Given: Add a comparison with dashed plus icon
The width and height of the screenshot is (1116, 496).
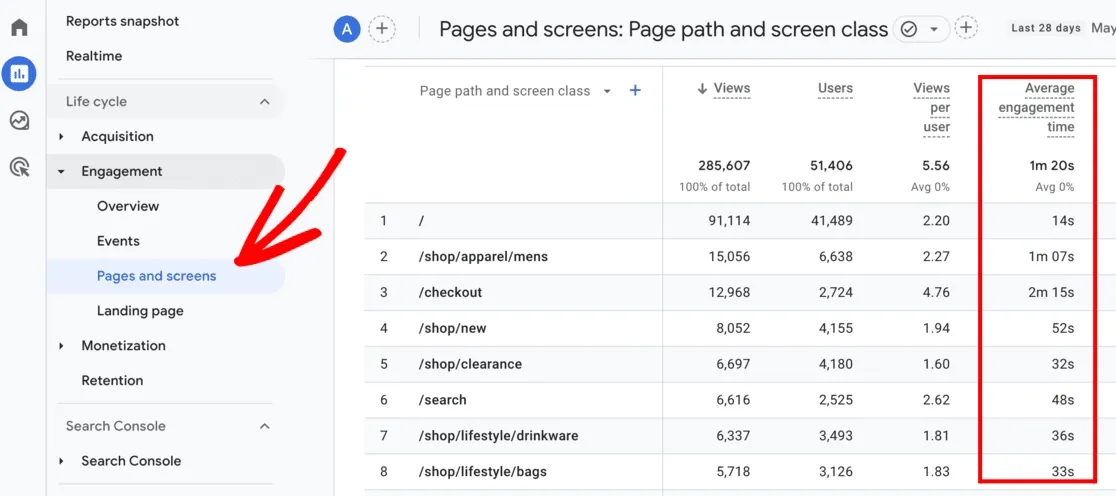Looking at the screenshot, I should pyautogui.click(x=381, y=29).
